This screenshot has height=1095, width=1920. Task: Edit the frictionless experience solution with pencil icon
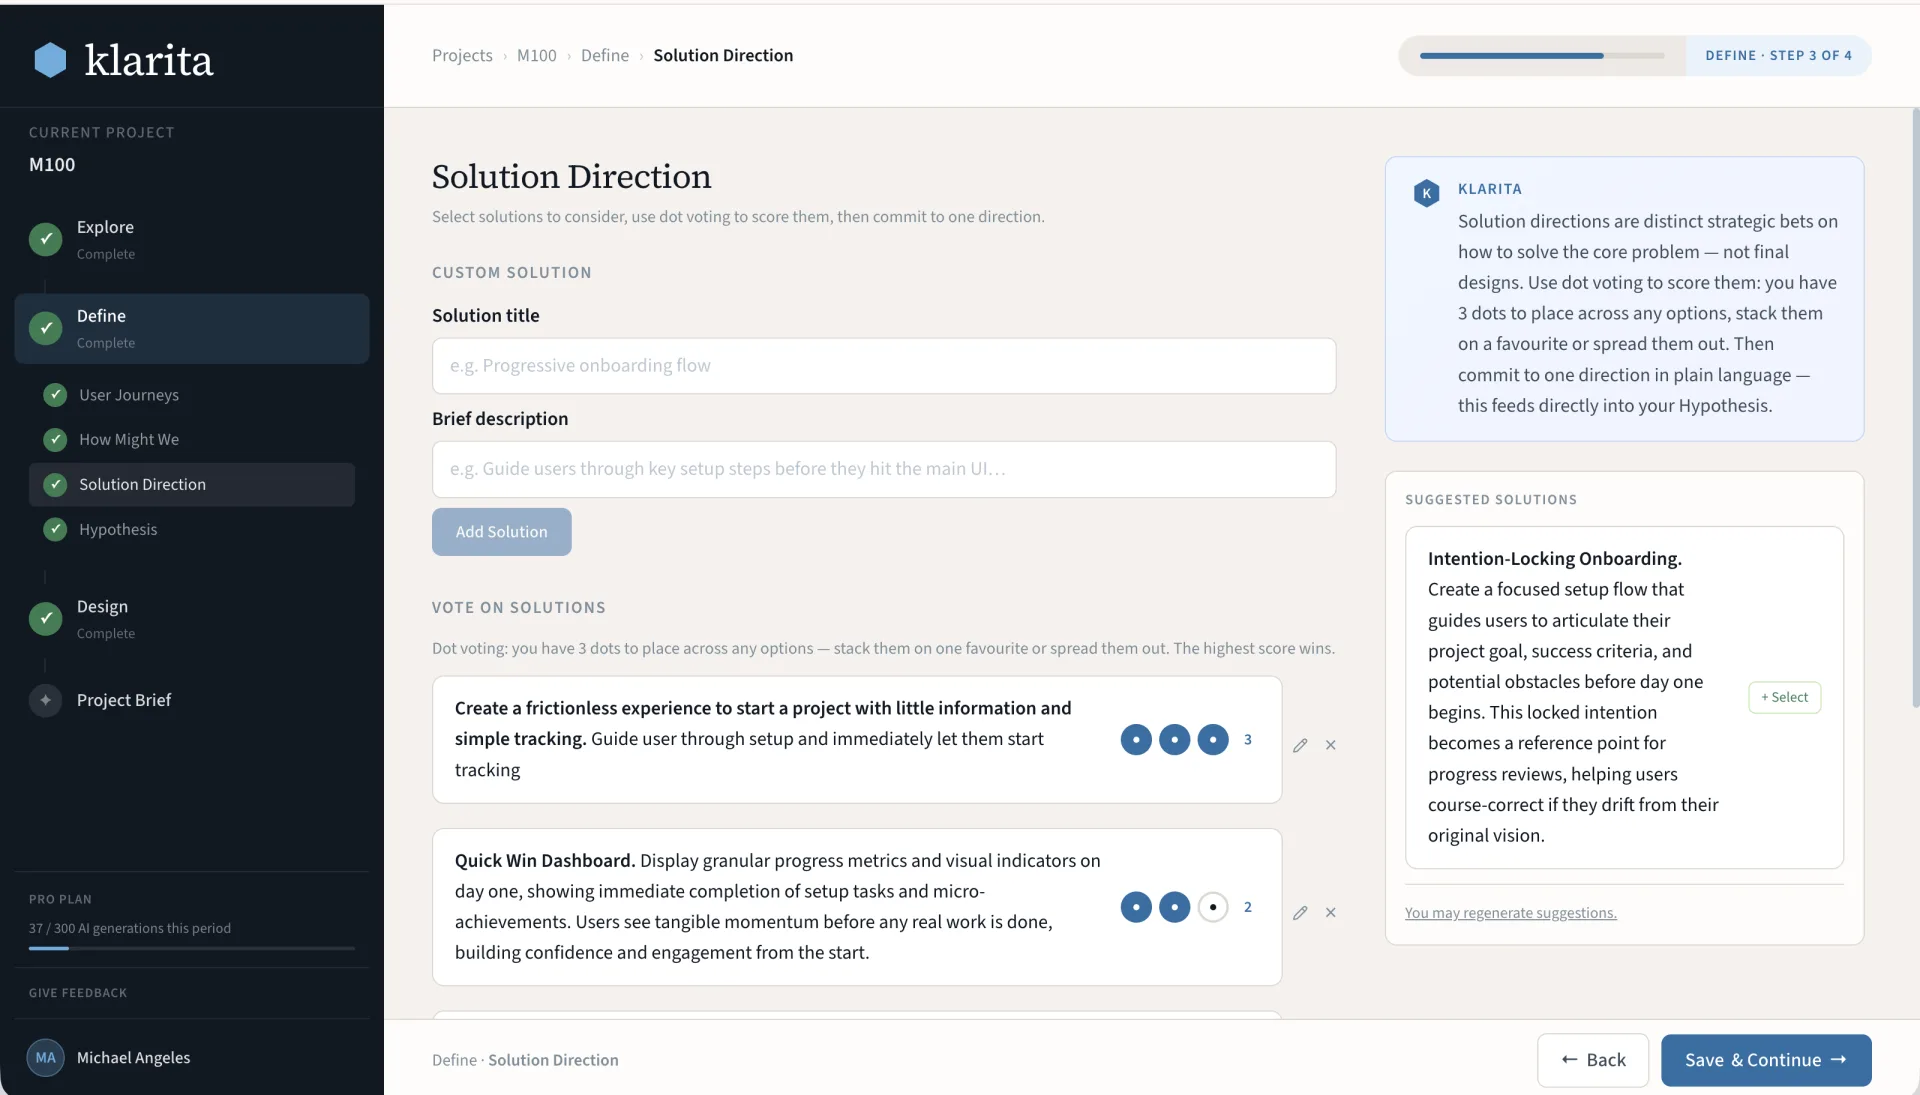pyautogui.click(x=1300, y=745)
